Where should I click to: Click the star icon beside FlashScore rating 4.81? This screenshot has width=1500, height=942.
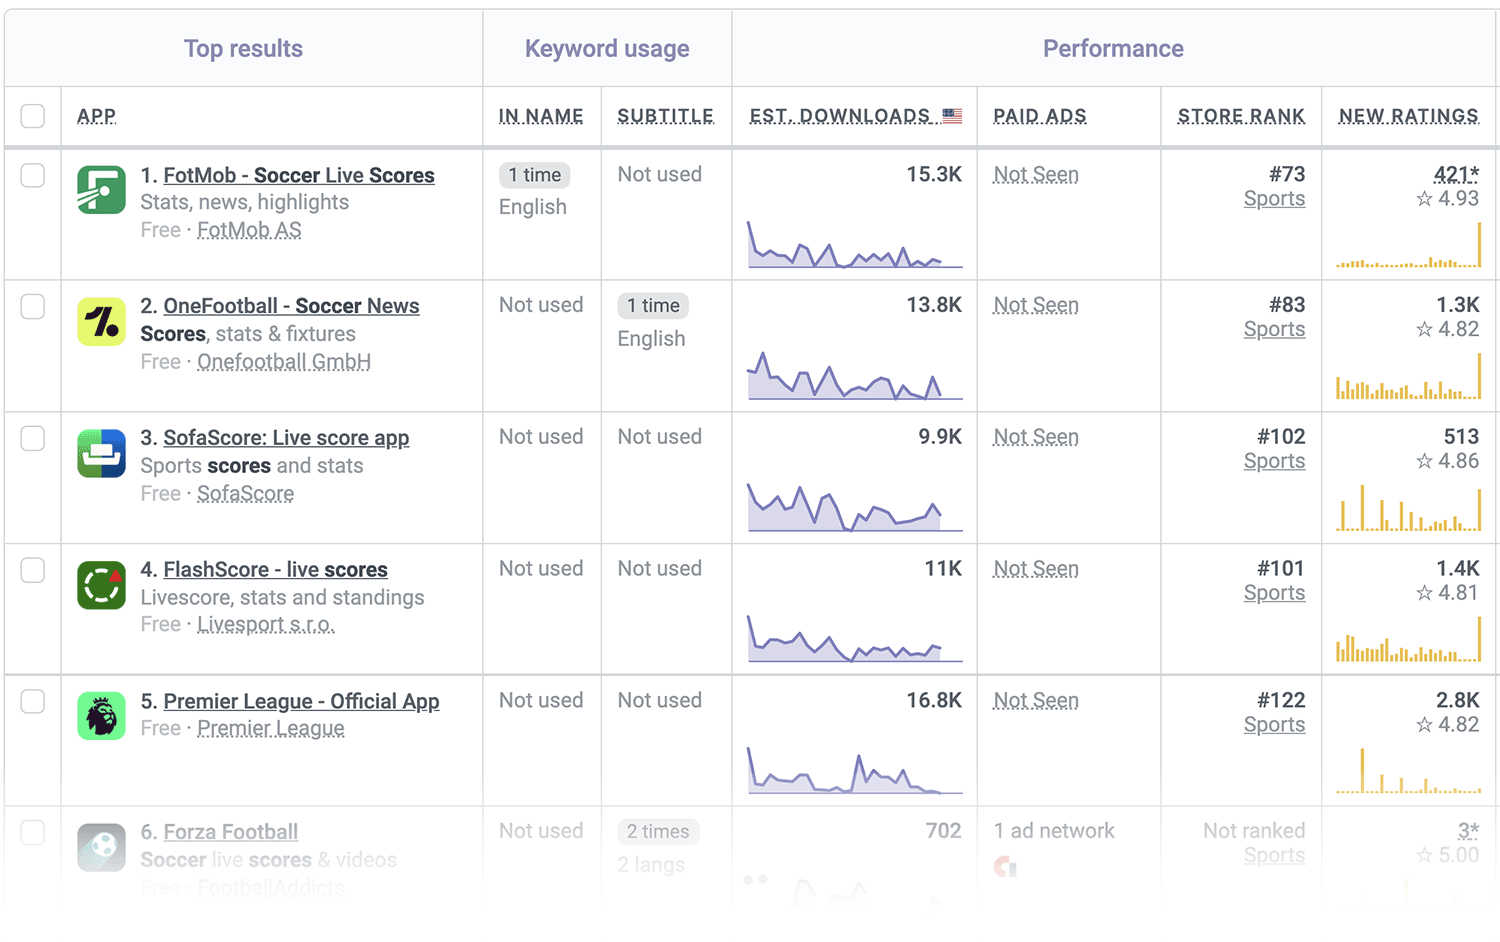[1424, 593]
